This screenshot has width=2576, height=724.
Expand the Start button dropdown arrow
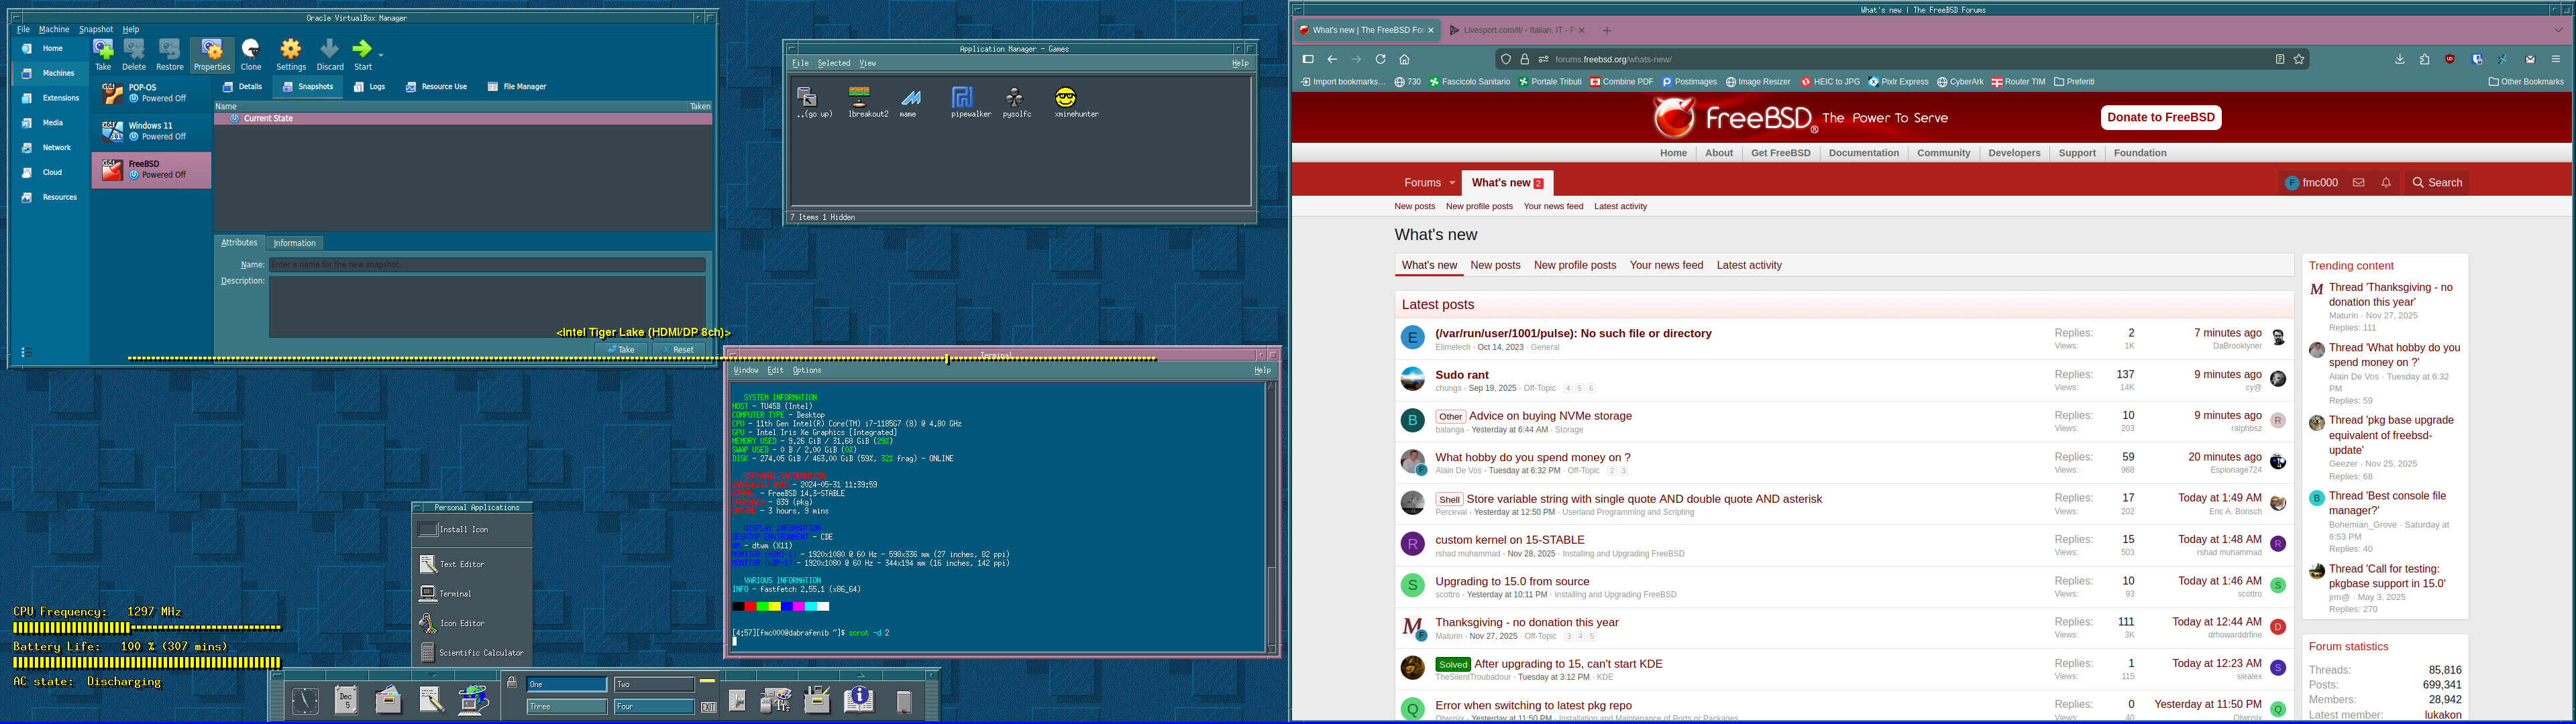point(381,54)
